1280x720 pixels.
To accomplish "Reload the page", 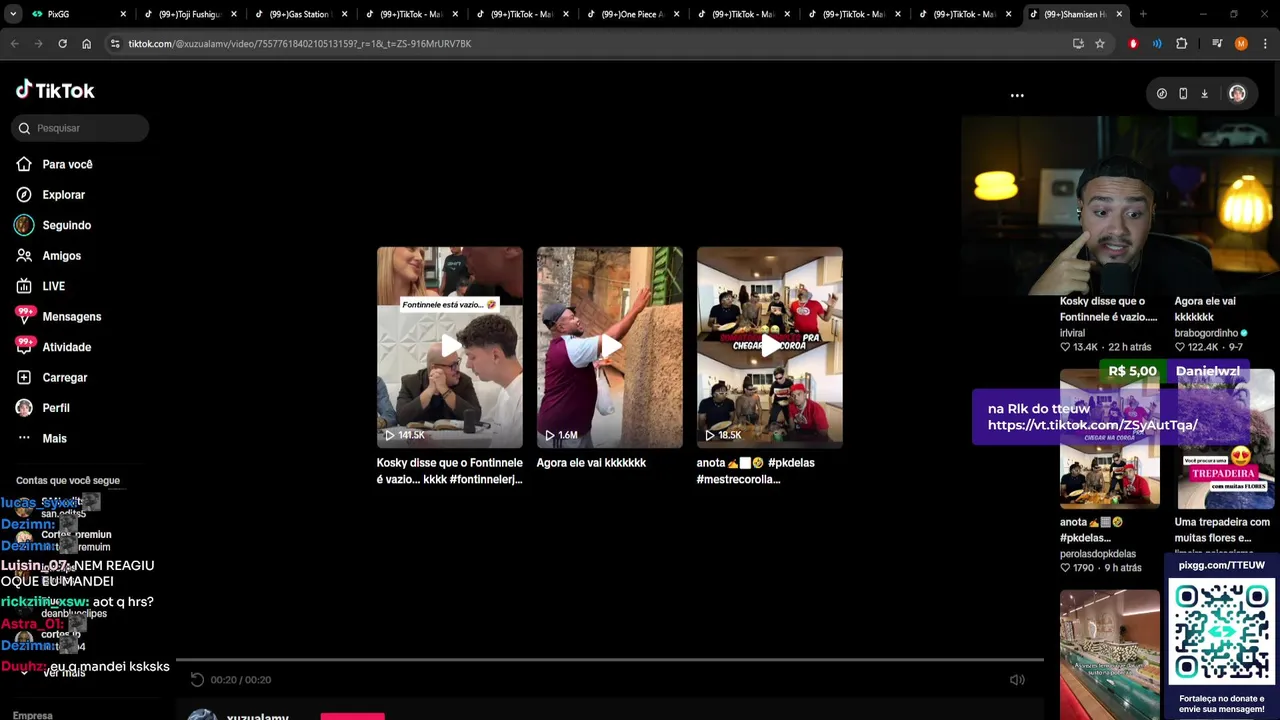I will [62, 44].
